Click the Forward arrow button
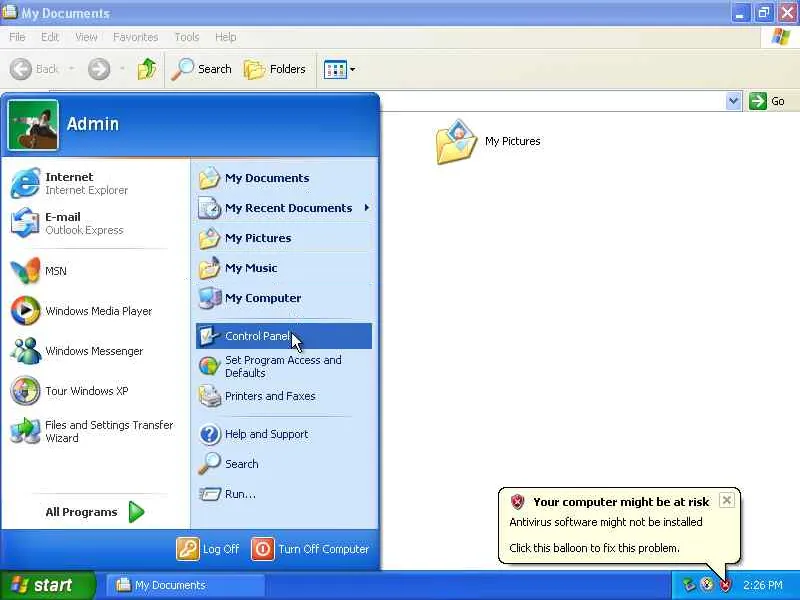 99,69
